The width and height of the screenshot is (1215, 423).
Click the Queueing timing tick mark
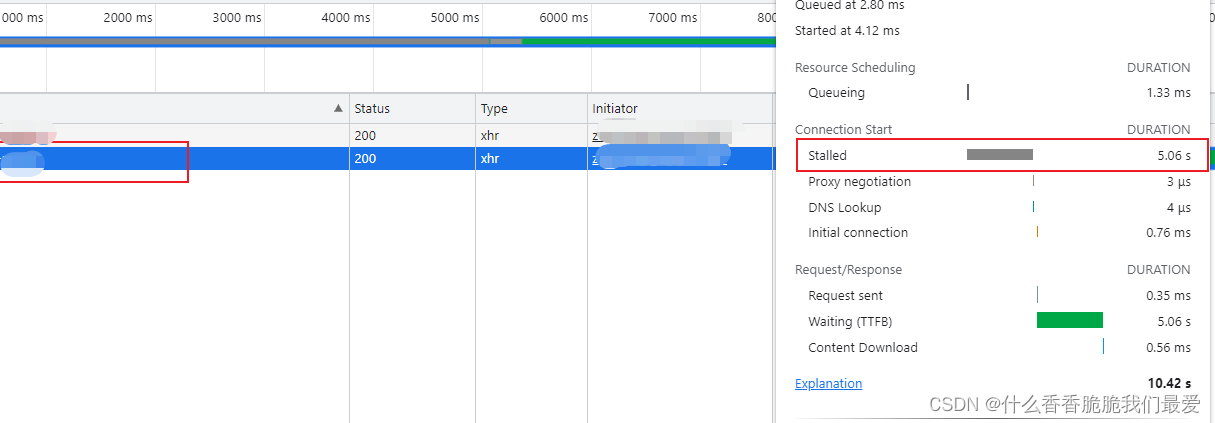[968, 93]
